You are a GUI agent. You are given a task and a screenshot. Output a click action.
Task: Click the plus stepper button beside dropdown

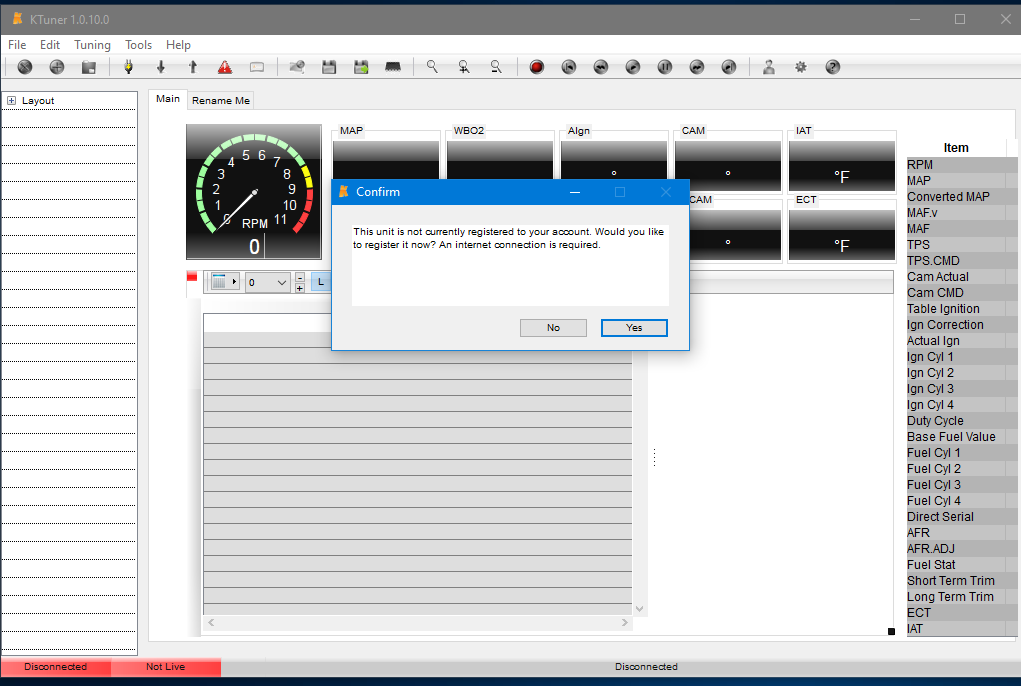(x=299, y=288)
